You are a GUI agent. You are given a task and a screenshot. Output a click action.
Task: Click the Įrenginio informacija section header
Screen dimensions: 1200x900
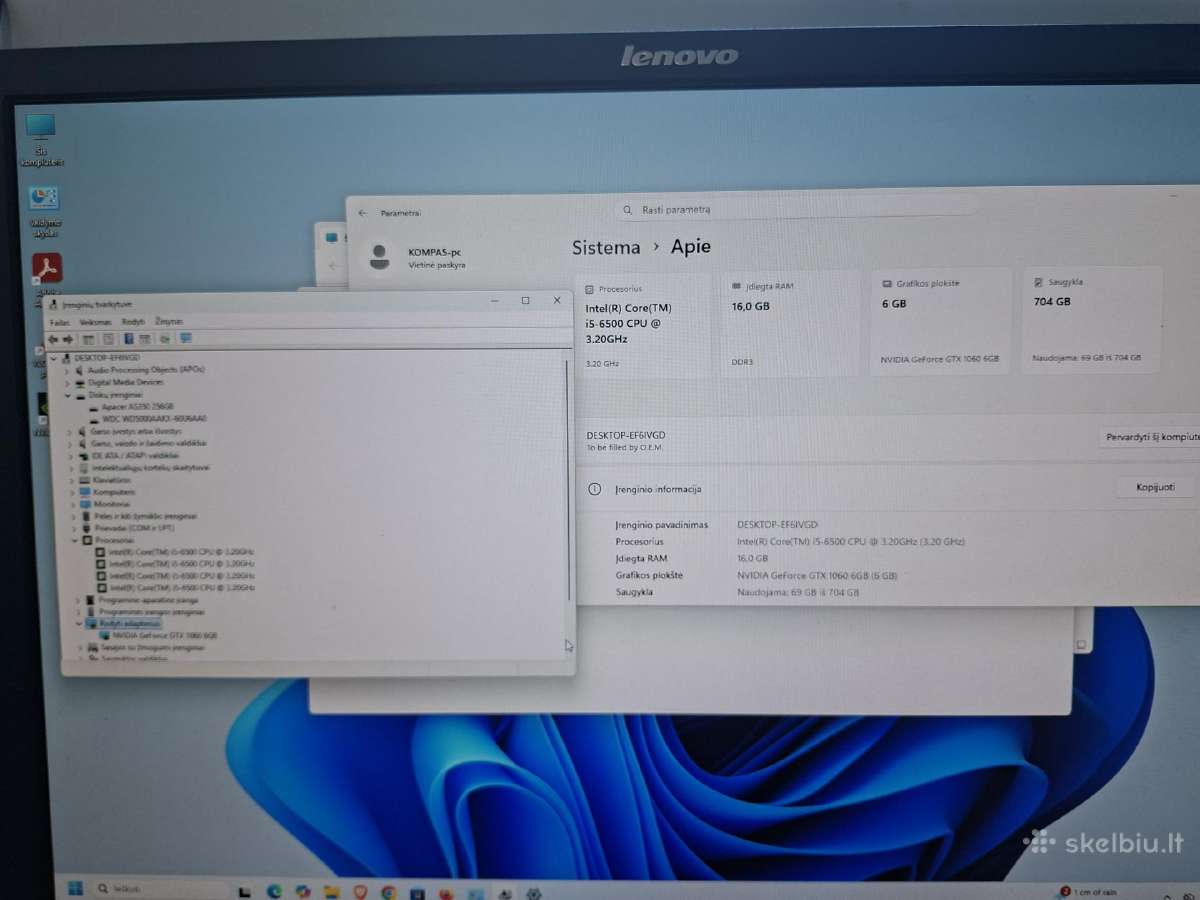pyautogui.click(x=659, y=489)
